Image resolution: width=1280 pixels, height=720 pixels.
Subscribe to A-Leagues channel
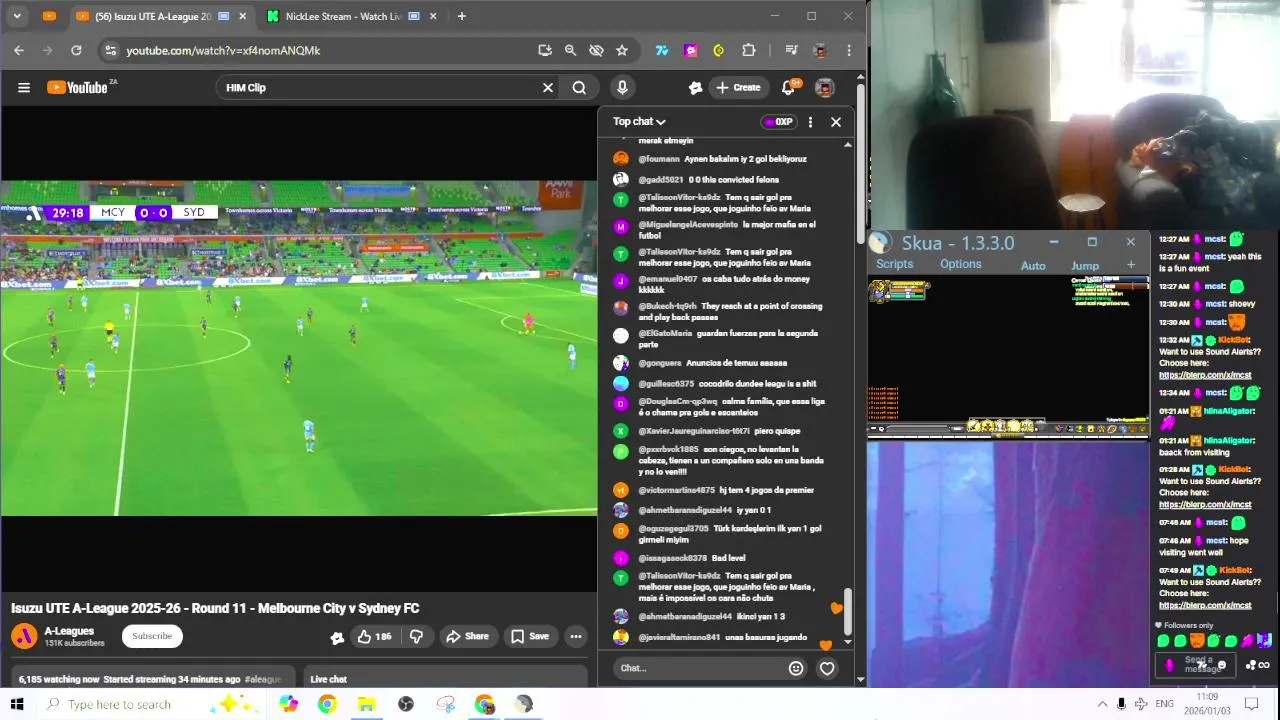click(152, 636)
